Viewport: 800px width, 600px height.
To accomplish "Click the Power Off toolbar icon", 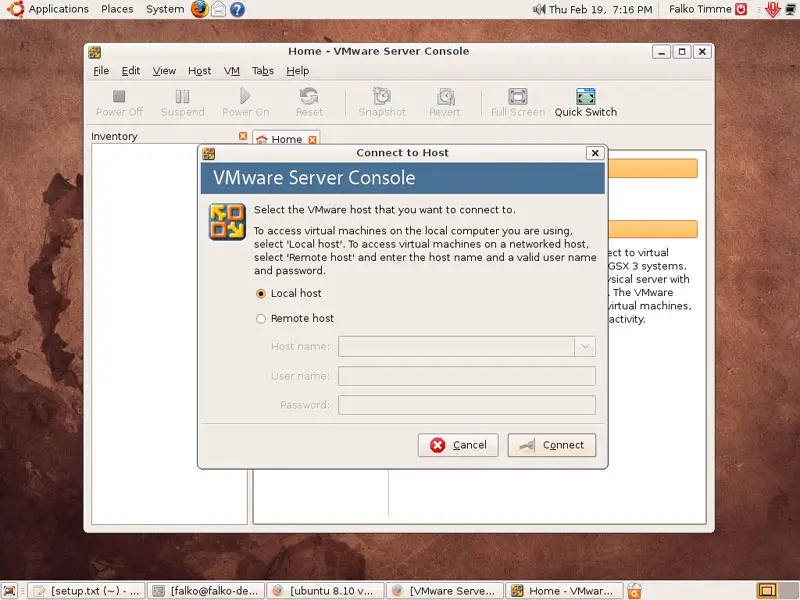I will click(119, 96).
